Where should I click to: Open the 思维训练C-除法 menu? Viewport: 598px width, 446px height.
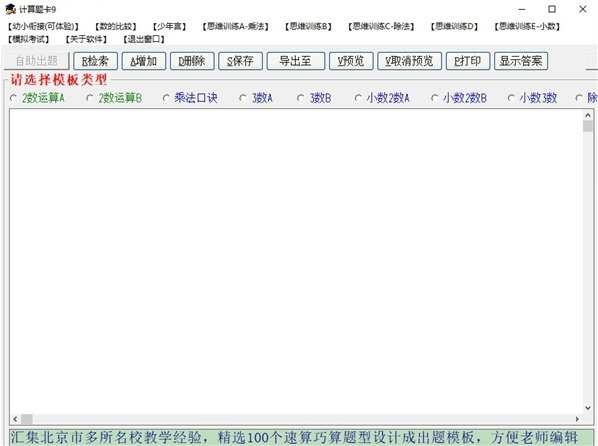point(381,26)
